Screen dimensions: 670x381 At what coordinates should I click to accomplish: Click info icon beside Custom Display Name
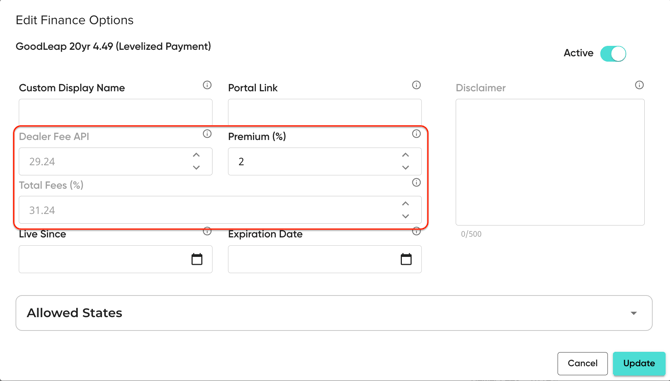point(207,85)
